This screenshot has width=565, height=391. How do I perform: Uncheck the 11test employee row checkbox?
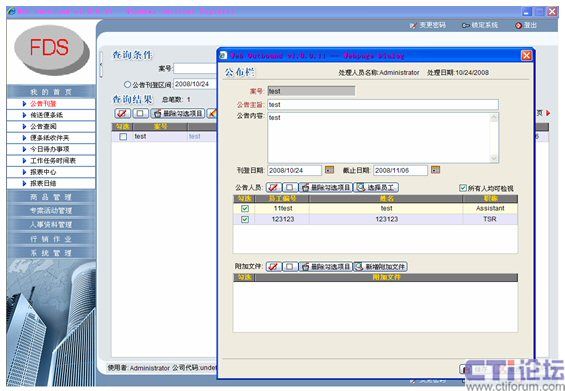click(x=245, y=208)
